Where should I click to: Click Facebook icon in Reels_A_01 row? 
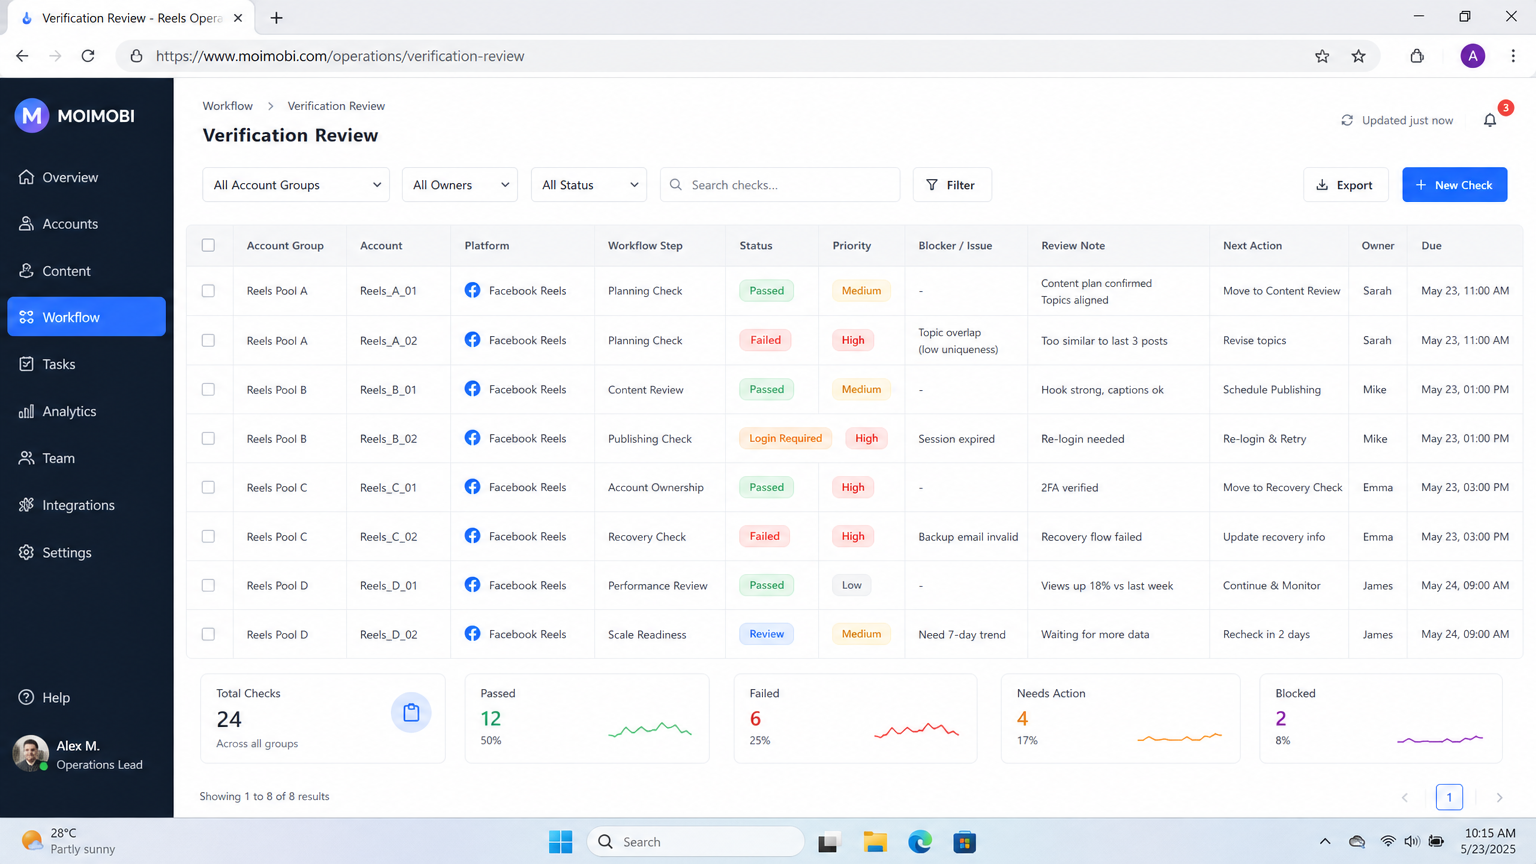472,290
